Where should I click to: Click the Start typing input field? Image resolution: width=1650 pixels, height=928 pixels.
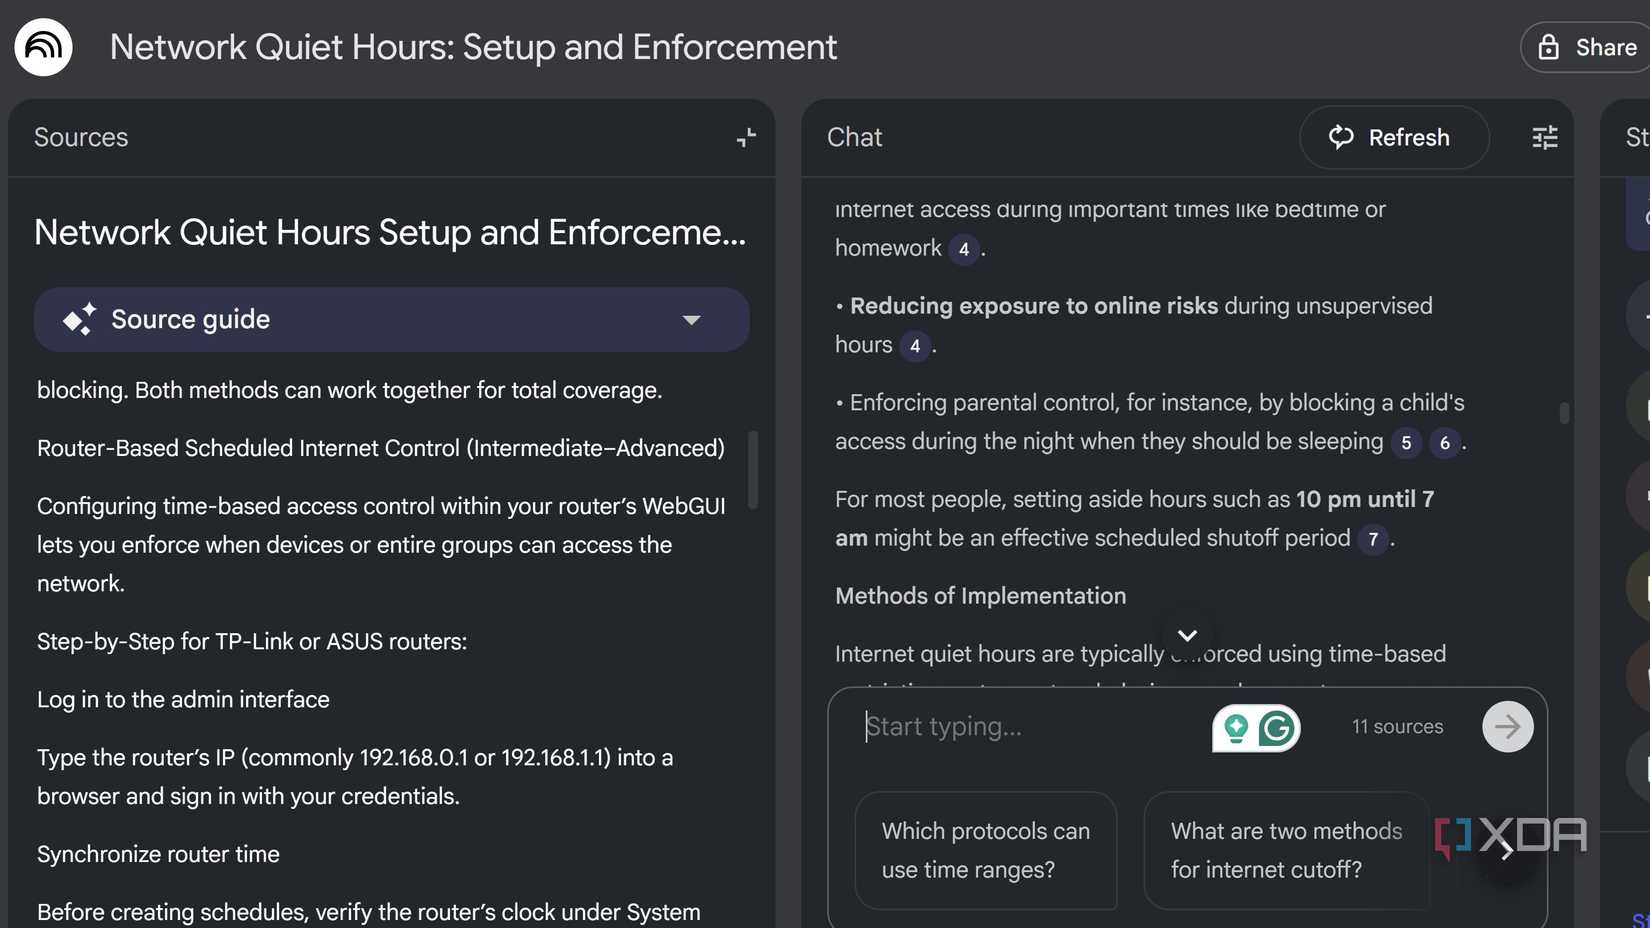1000,727
